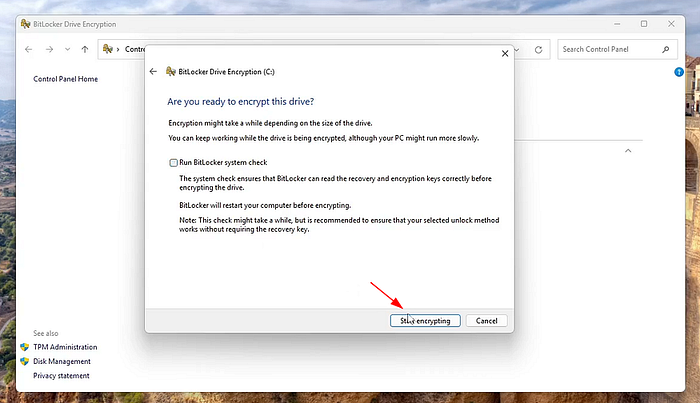
Task: Navigate forward in Control Panel window
Action: point(49,49)
